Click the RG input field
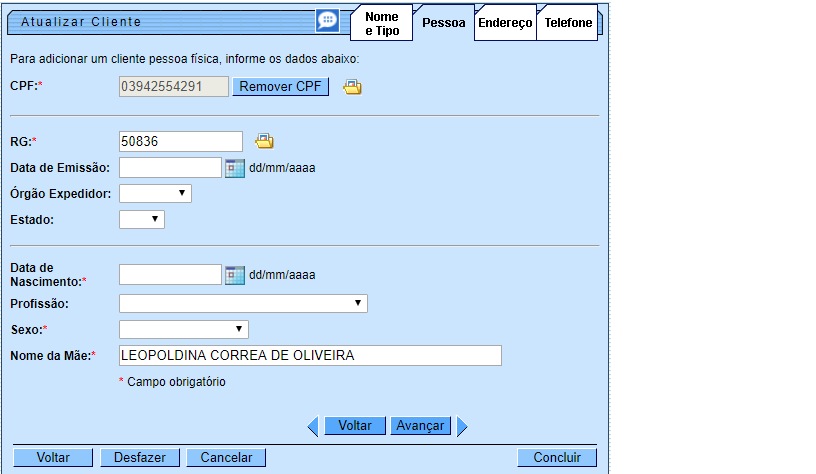 [x=181, y=142]
